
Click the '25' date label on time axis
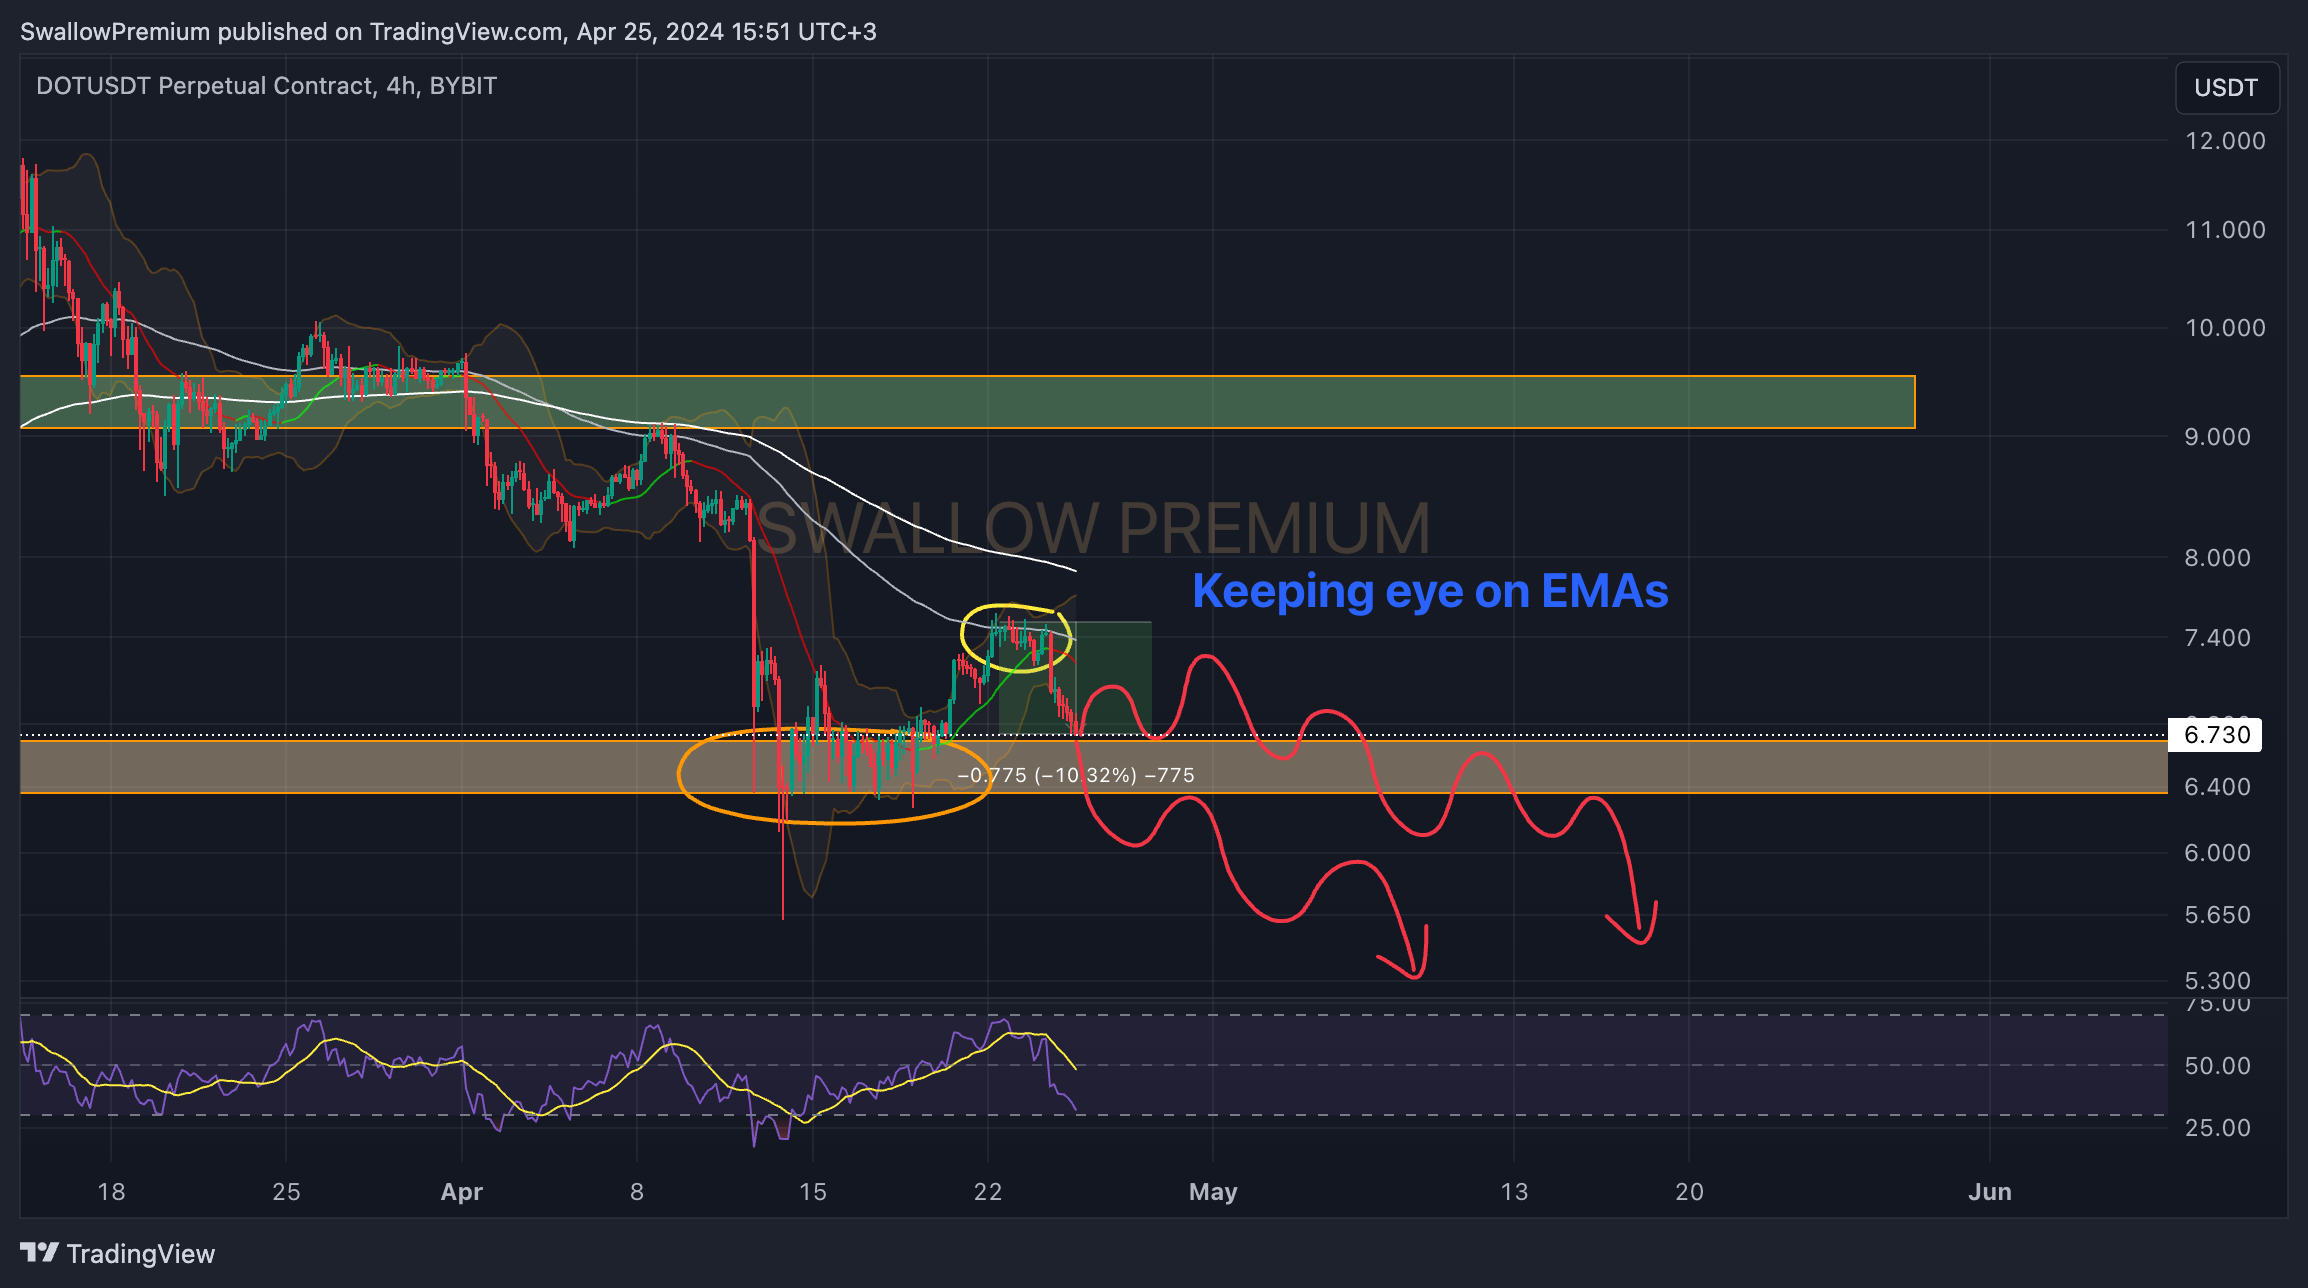286,1192
